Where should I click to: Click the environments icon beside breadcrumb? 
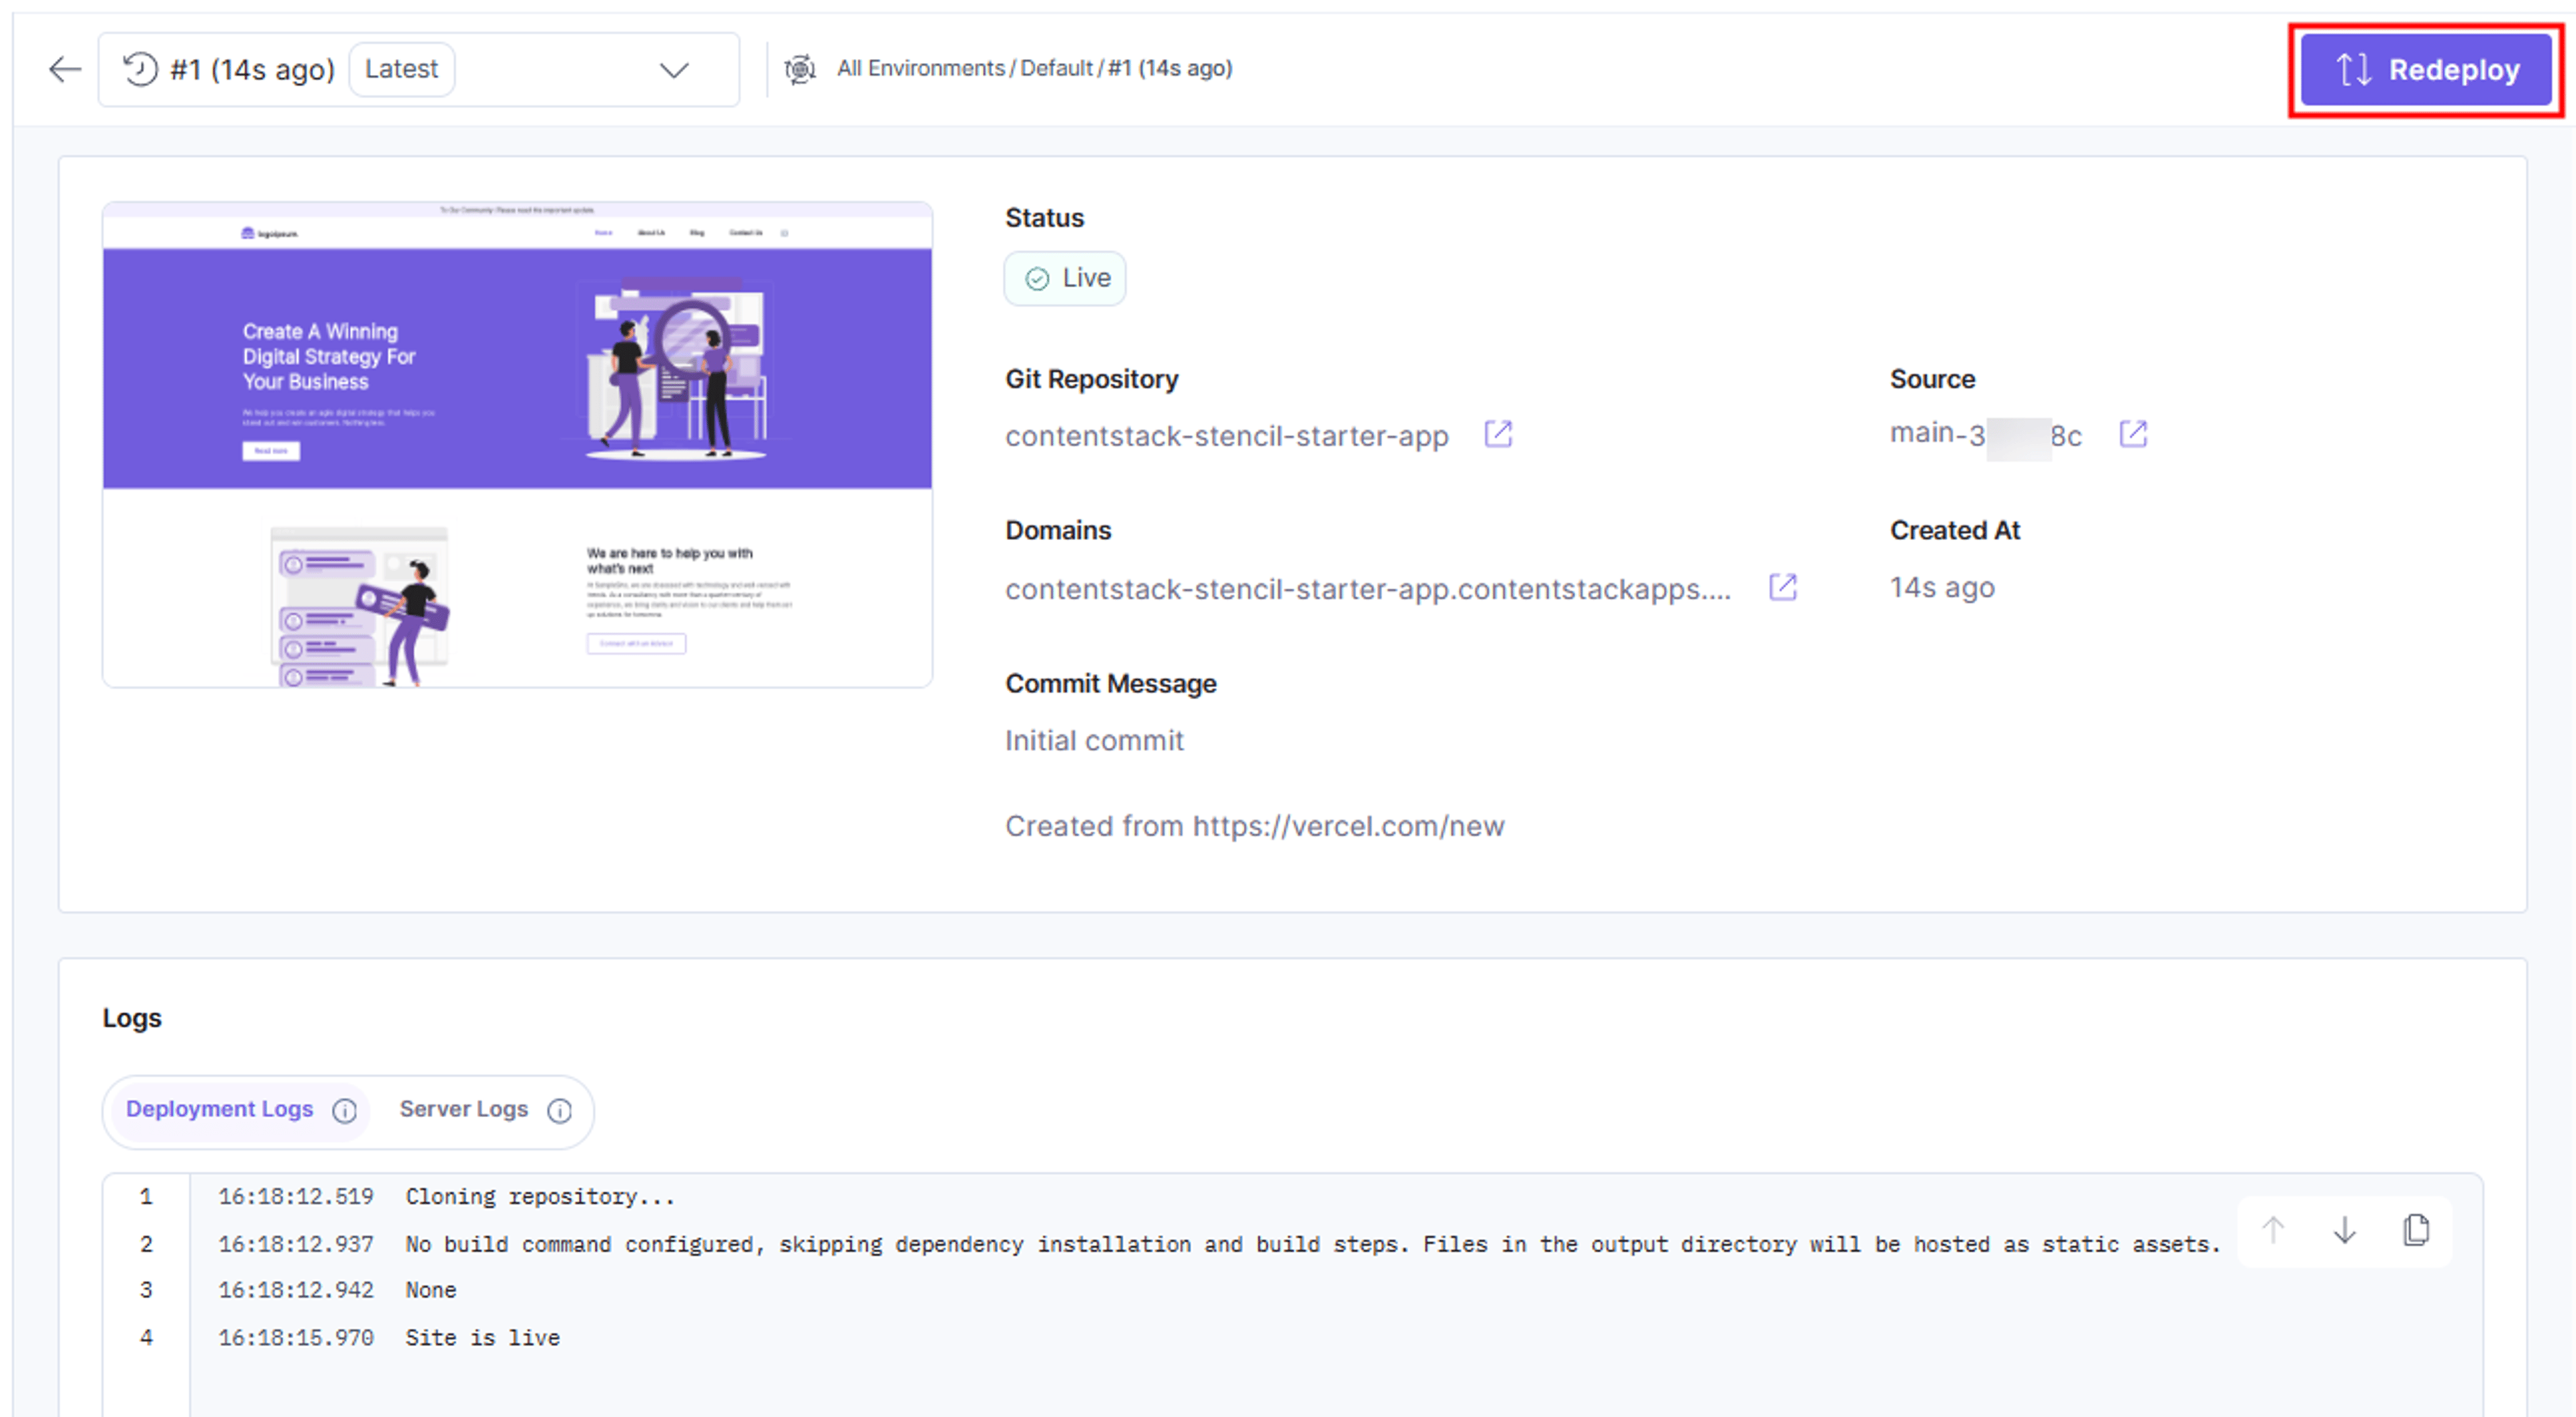click(x=799, y=69)
